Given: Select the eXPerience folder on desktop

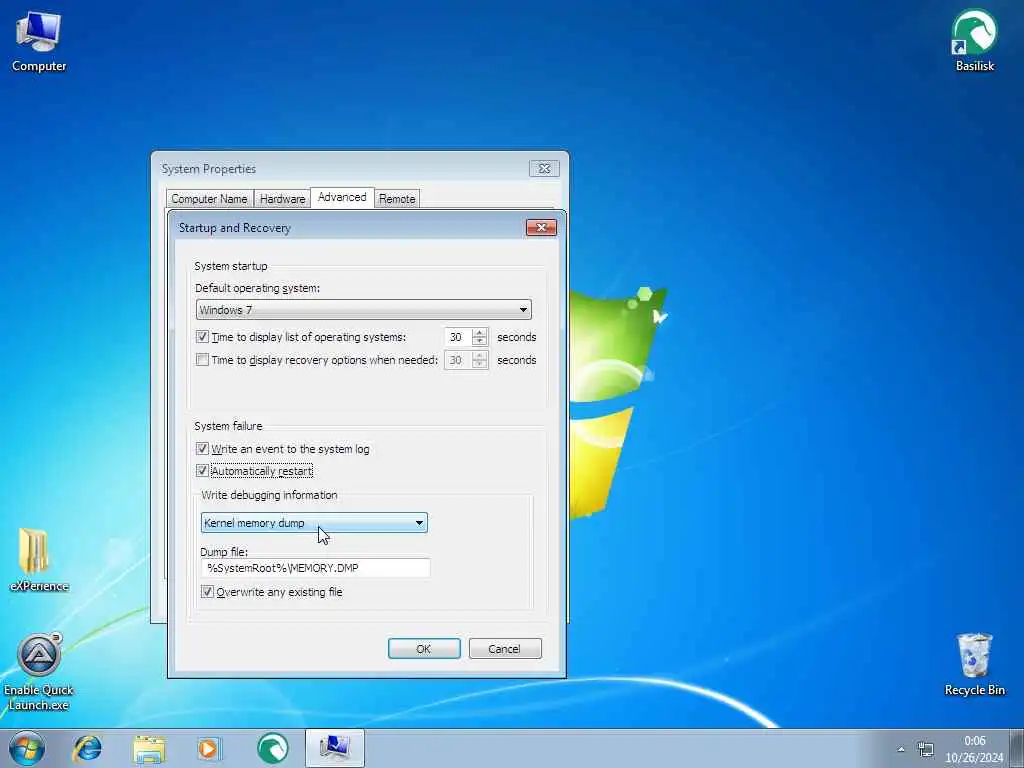Looking at the screenshot, I should click(x=39, y=559).
